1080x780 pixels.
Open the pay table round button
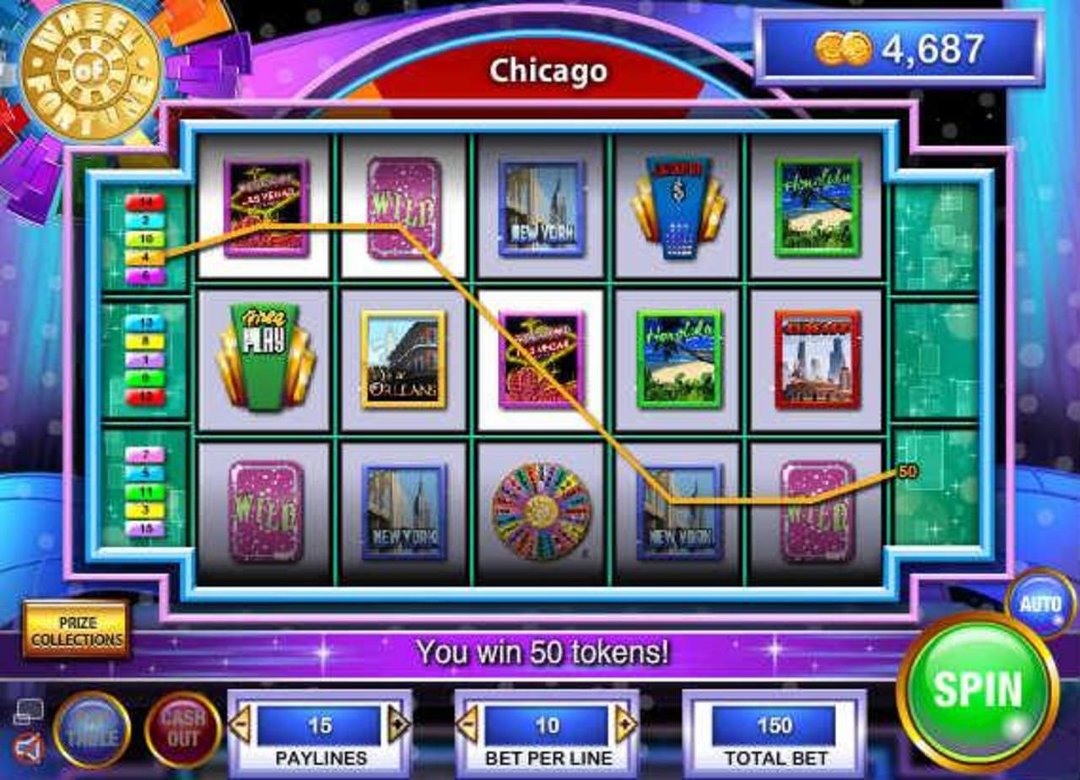pyautogui.click(x=92, y=730)
